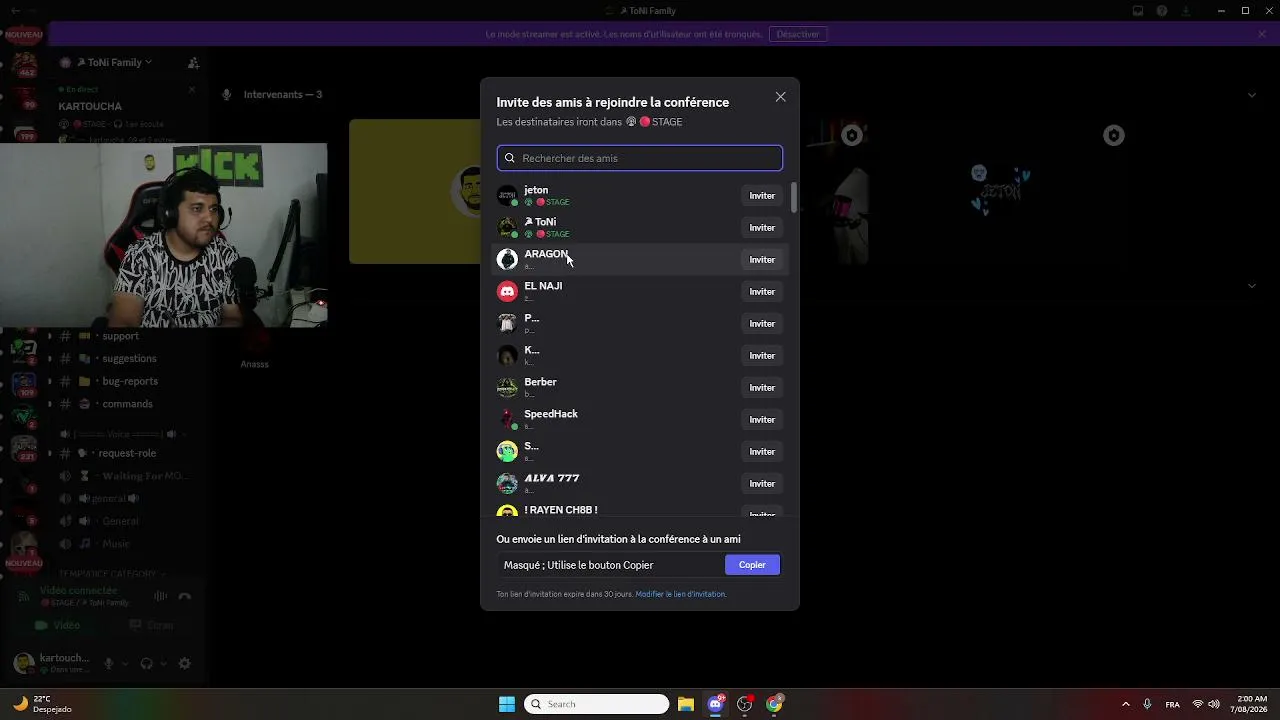Screen dimensions: 1280x720
Task: Invite ALVA 777 to the conference
Action: (762, 484)
